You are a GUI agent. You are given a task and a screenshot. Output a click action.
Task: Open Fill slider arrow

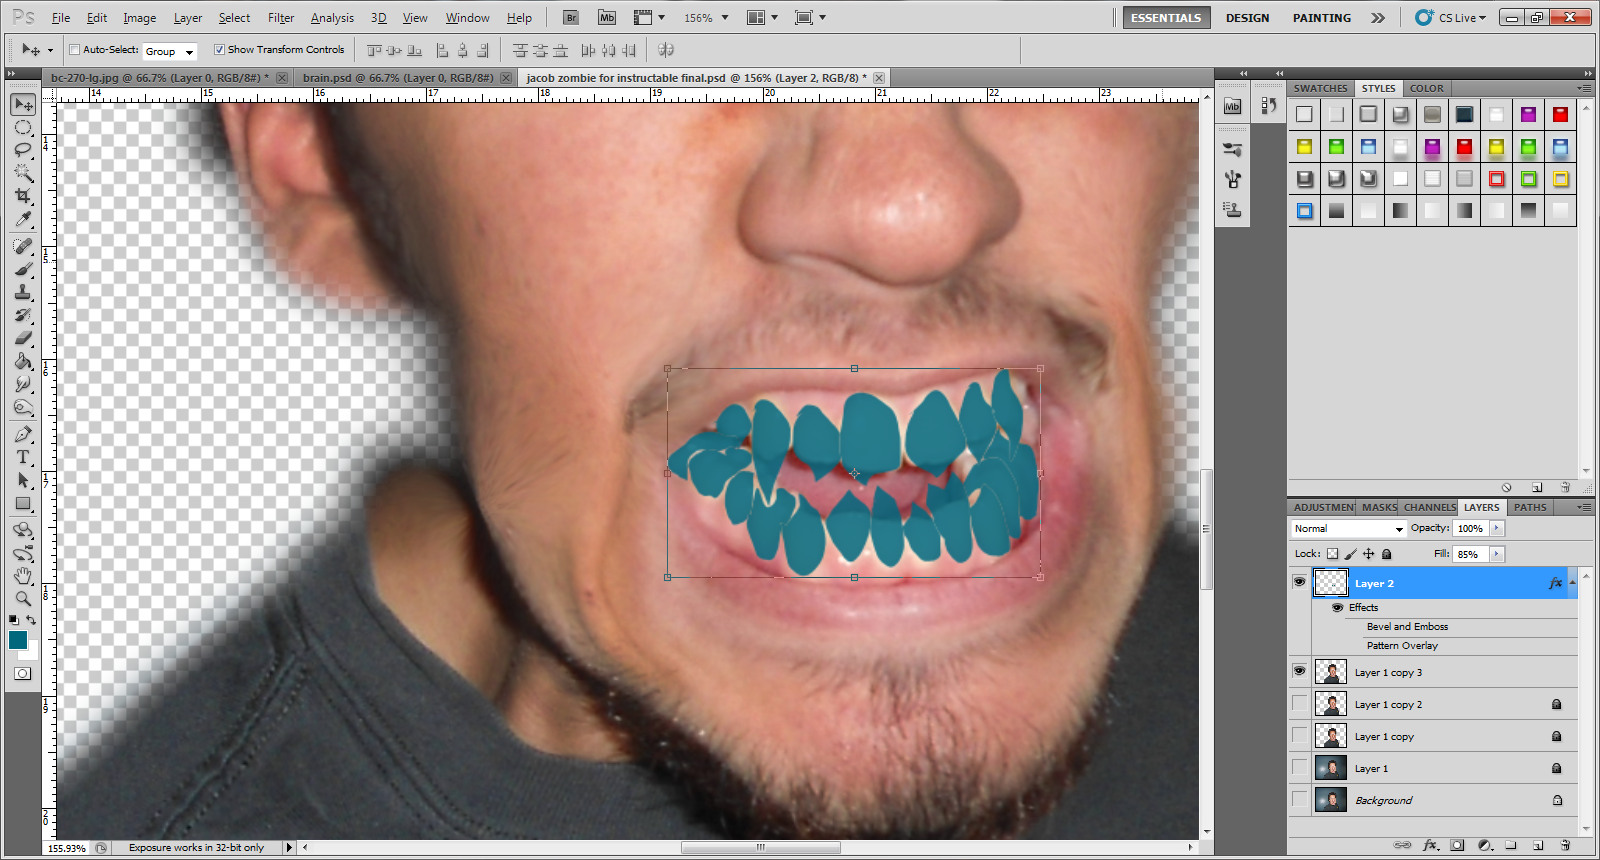click(1497, 553)
